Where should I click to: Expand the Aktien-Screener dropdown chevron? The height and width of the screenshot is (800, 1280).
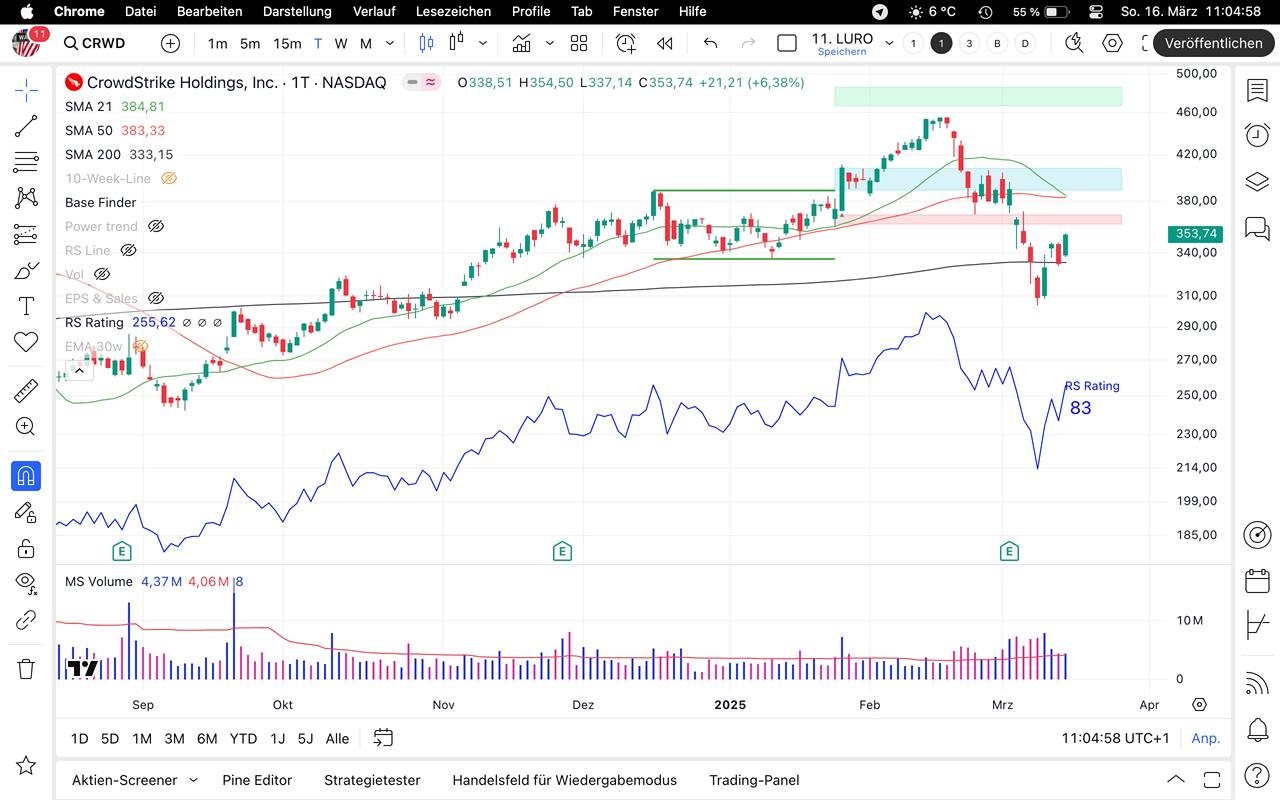pyautogui.click(x=193, y=780)
